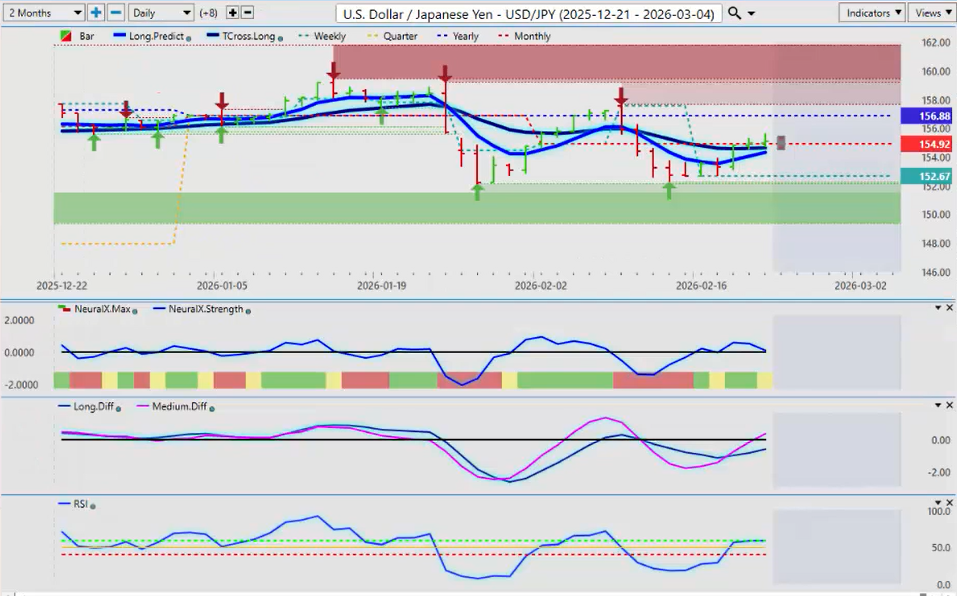
Task: Click the magnifying glass symbol search icon
Action: 735,13
